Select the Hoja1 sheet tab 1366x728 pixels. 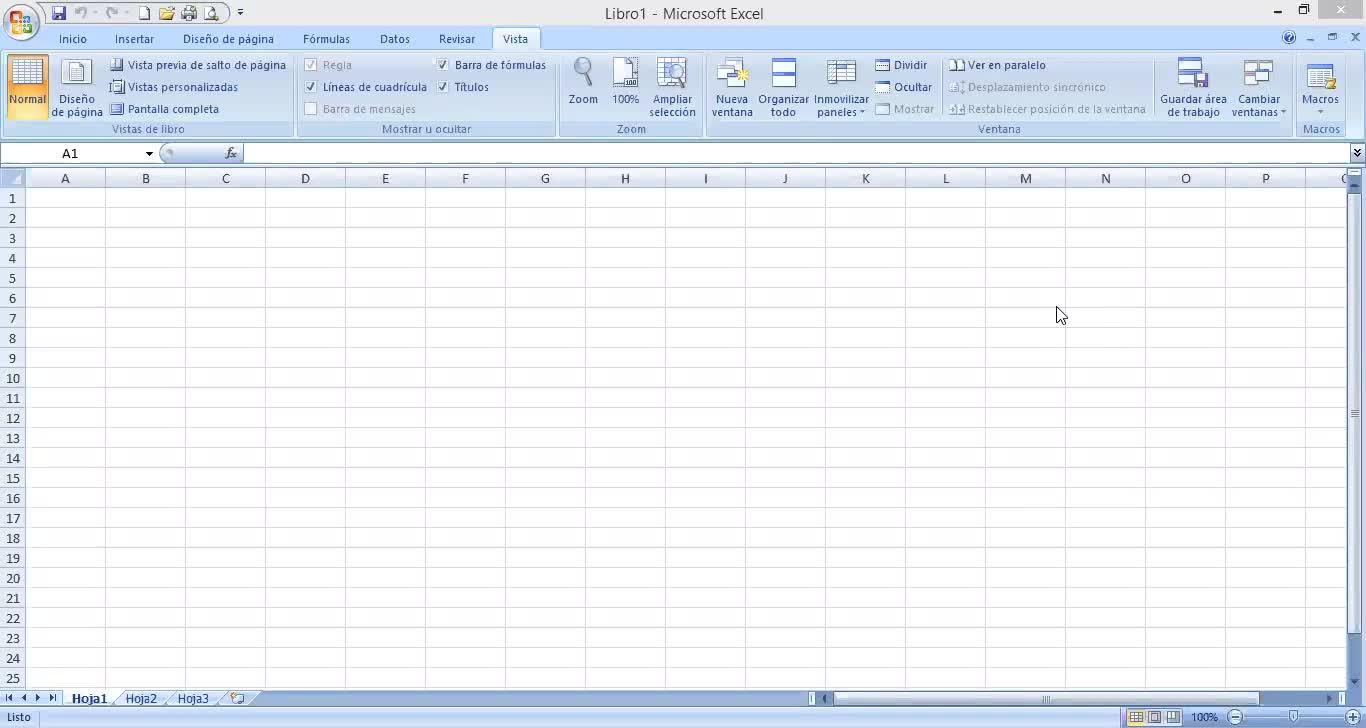tap(89, 698)
